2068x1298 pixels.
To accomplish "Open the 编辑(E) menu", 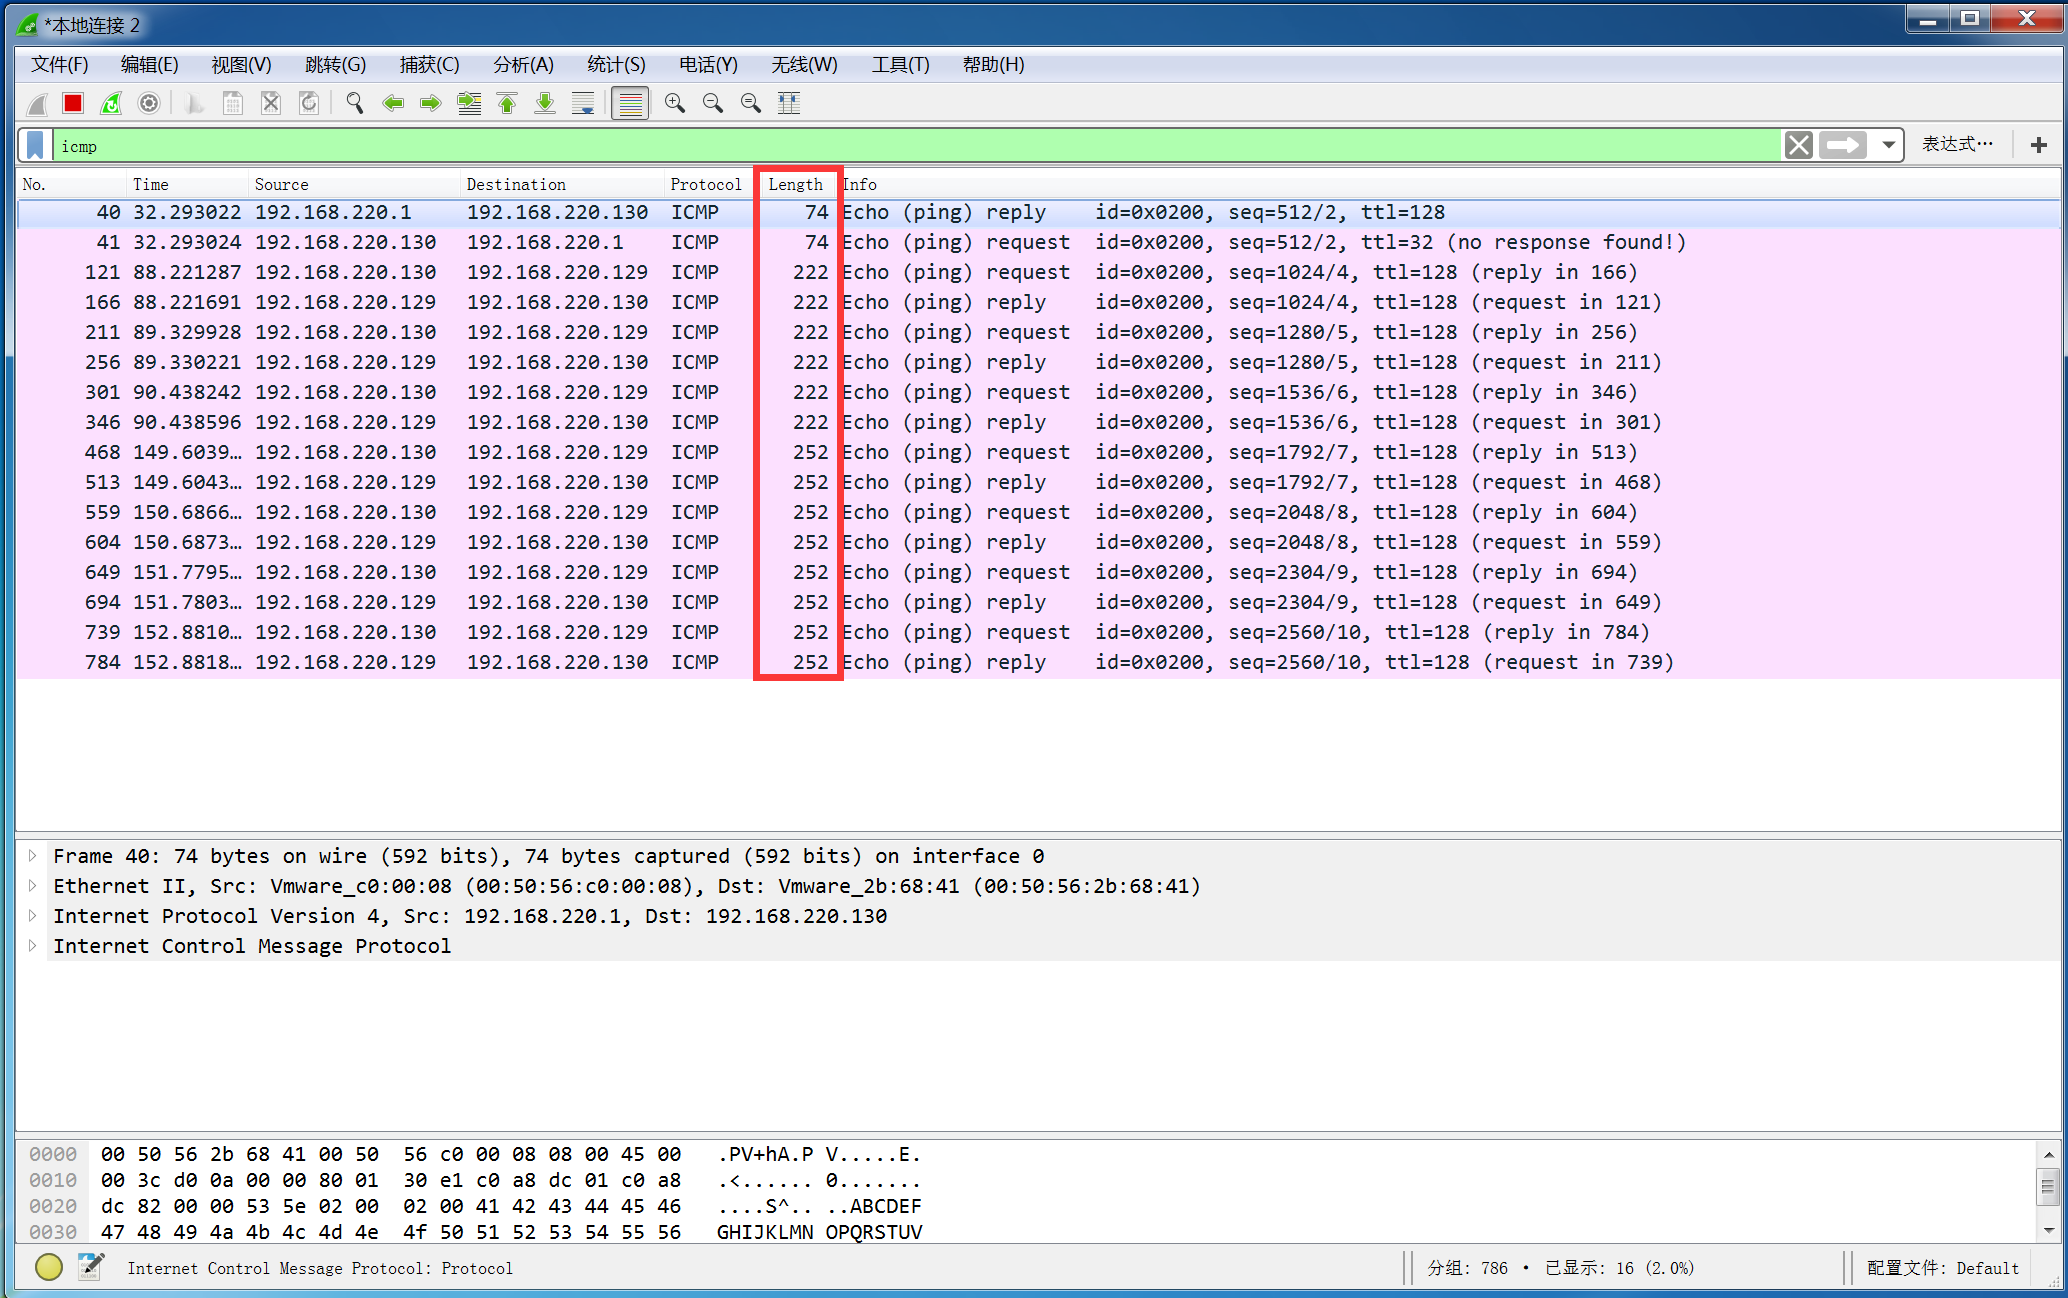I will tap(150, 65).
